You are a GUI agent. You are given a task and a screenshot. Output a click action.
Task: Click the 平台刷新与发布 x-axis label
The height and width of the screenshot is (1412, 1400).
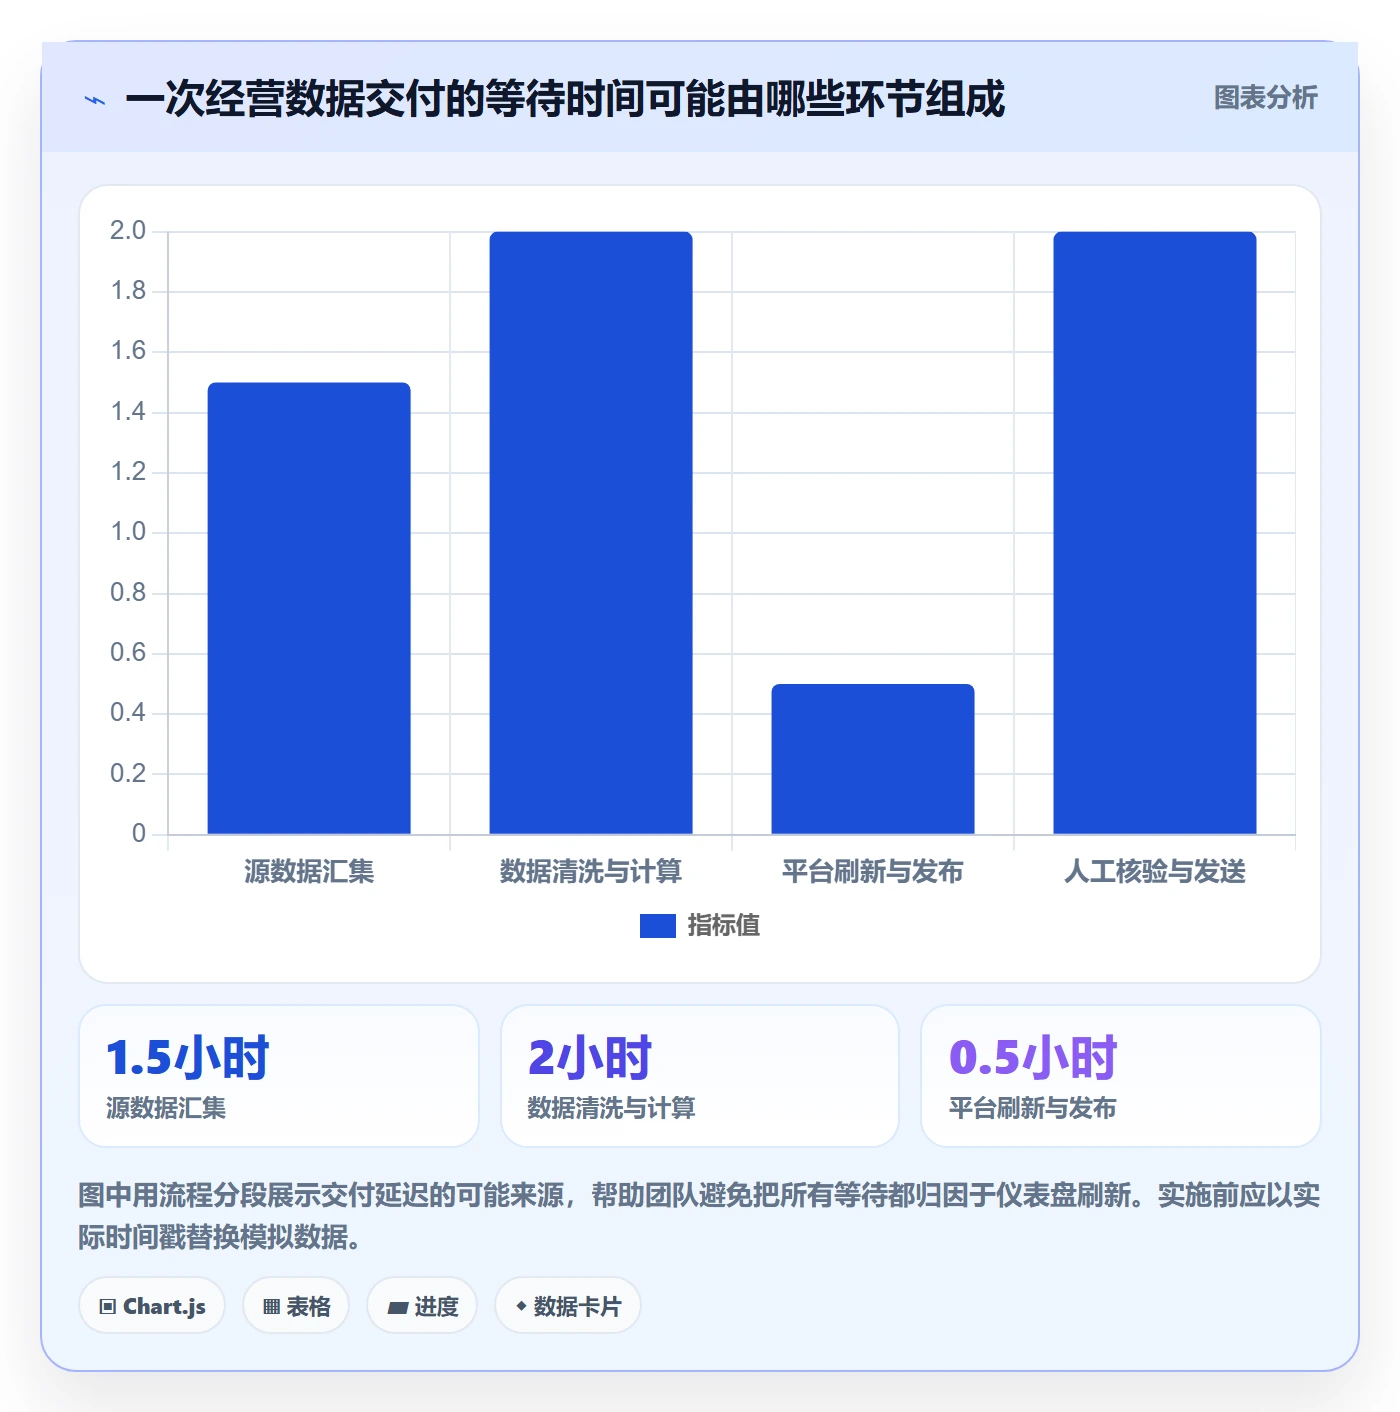[873, 872]
